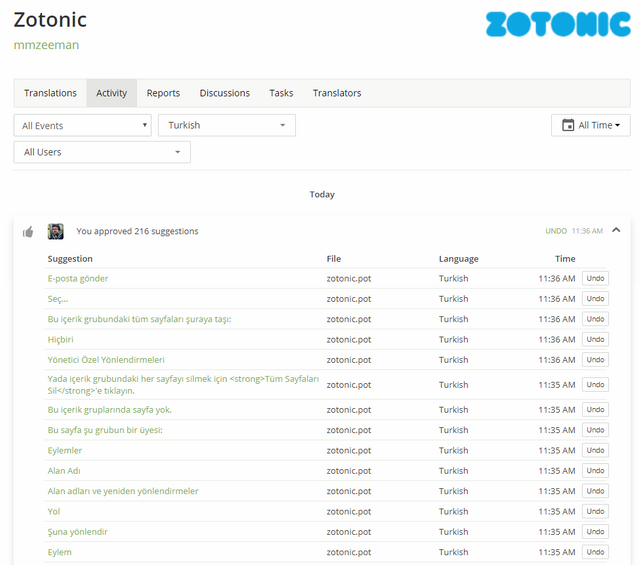
Task: Undo the 'Eylem' approval
Action: click(595, 552)
